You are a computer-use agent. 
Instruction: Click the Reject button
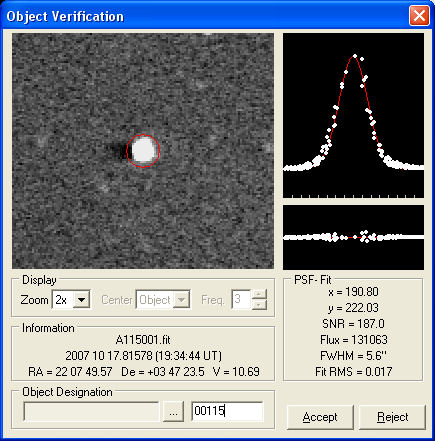click(x=392, y=417)
